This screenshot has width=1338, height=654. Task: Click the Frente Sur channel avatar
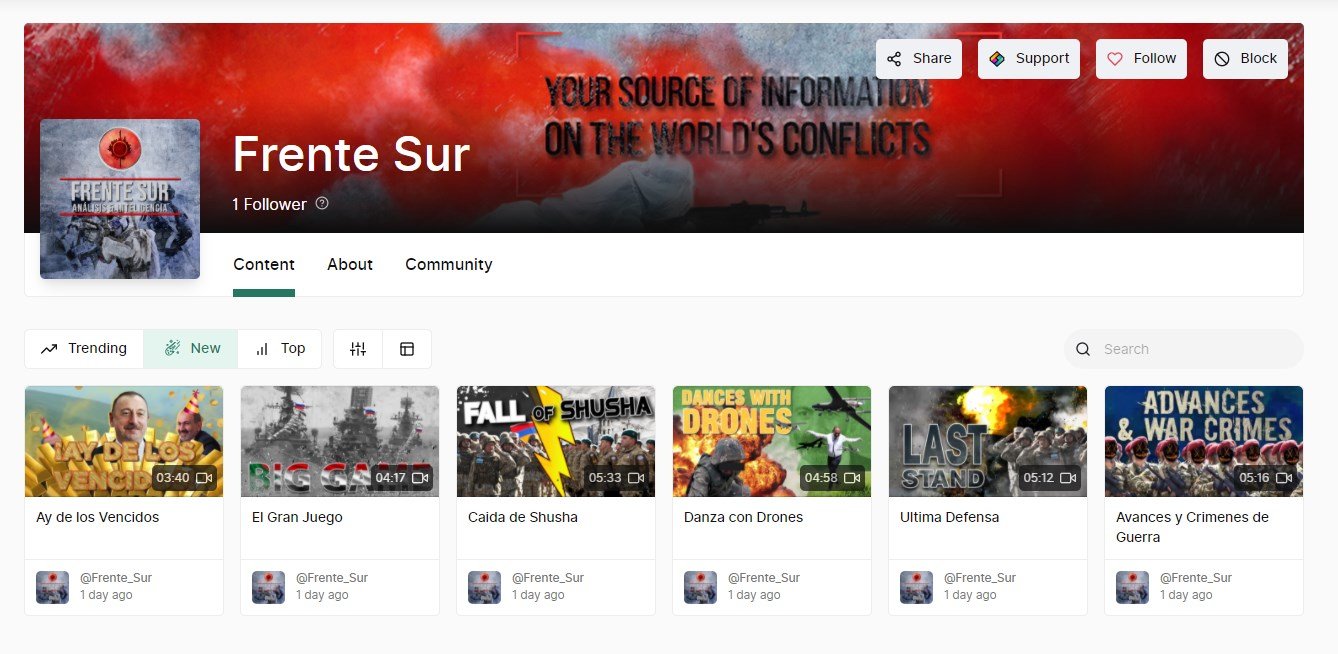point(120,199)
